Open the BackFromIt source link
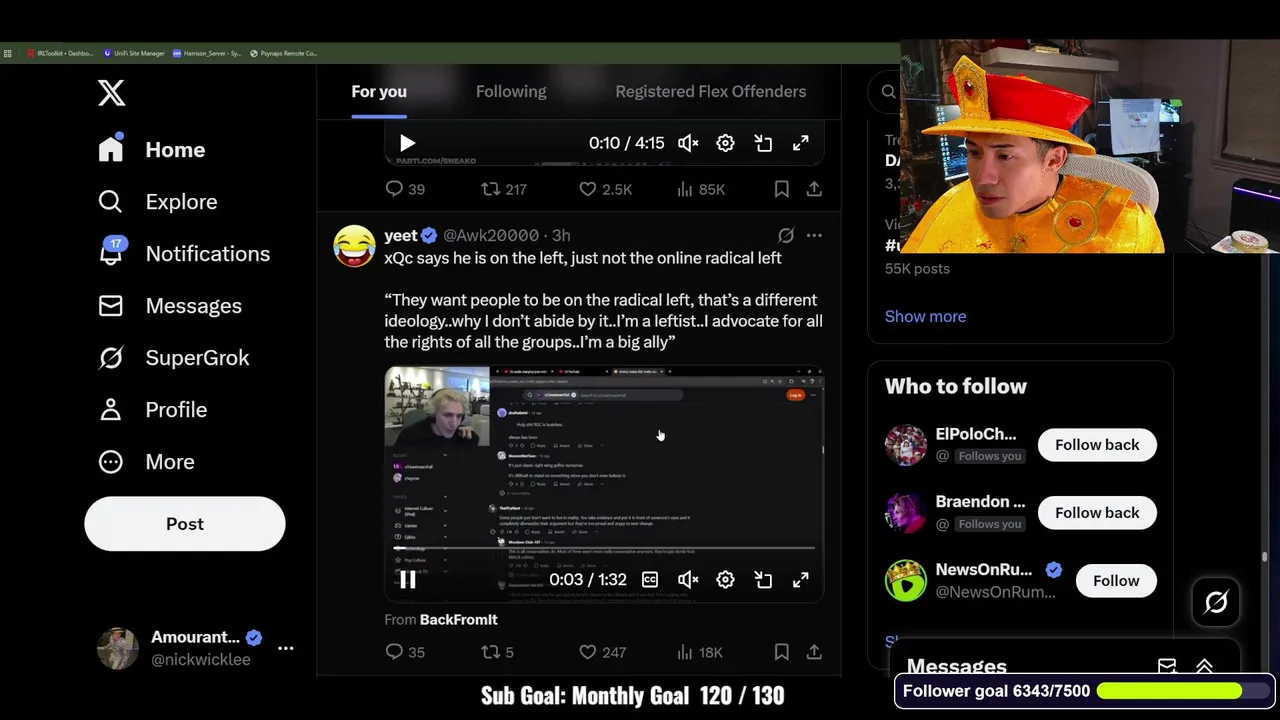Screen dimensions: 1280x720 pos(459,620)
